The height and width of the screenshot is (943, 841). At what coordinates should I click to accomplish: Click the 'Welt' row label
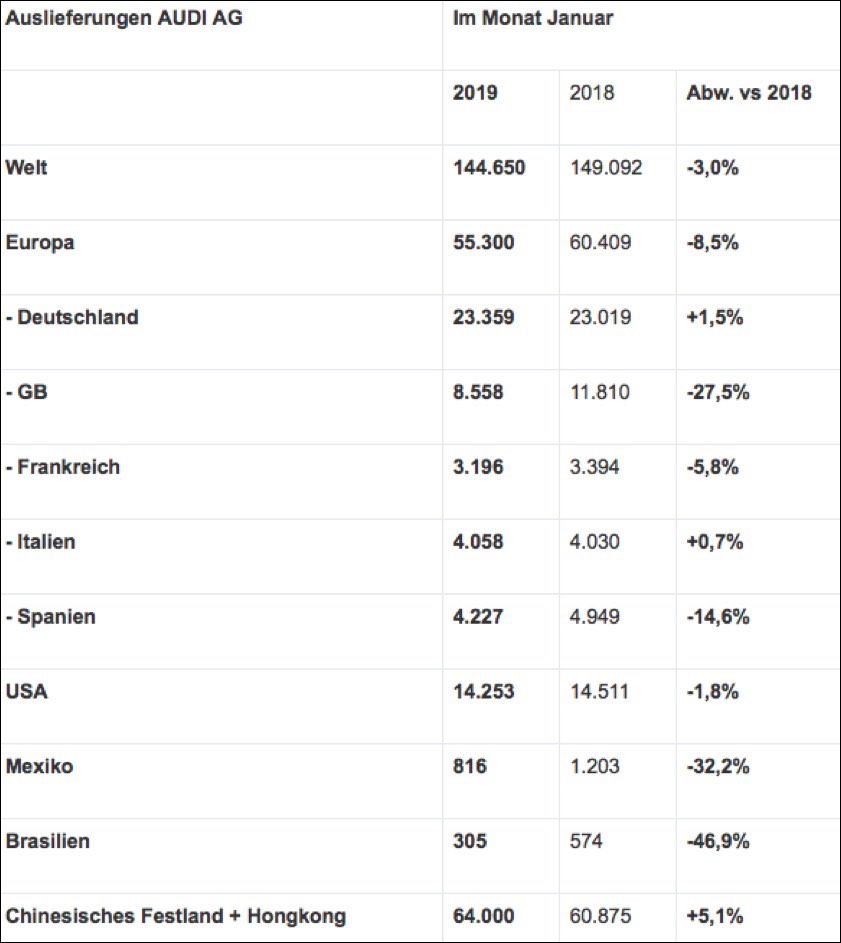tap(26, 168)
